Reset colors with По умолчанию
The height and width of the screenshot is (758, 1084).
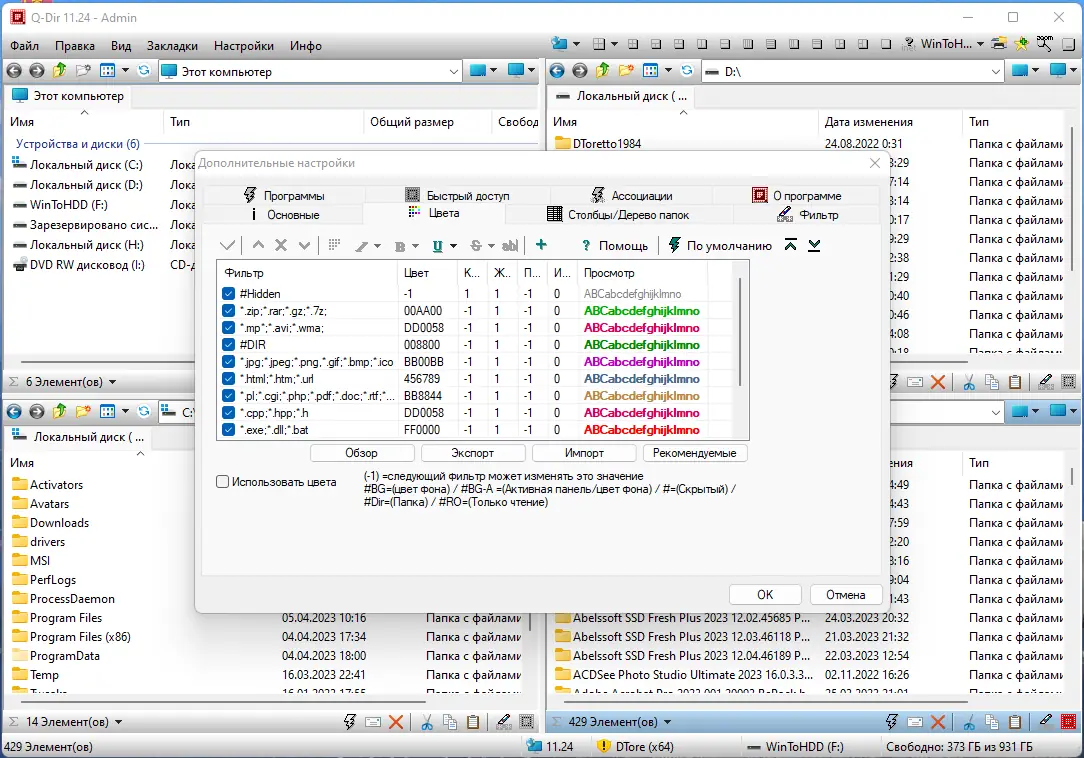coord(720,246)
